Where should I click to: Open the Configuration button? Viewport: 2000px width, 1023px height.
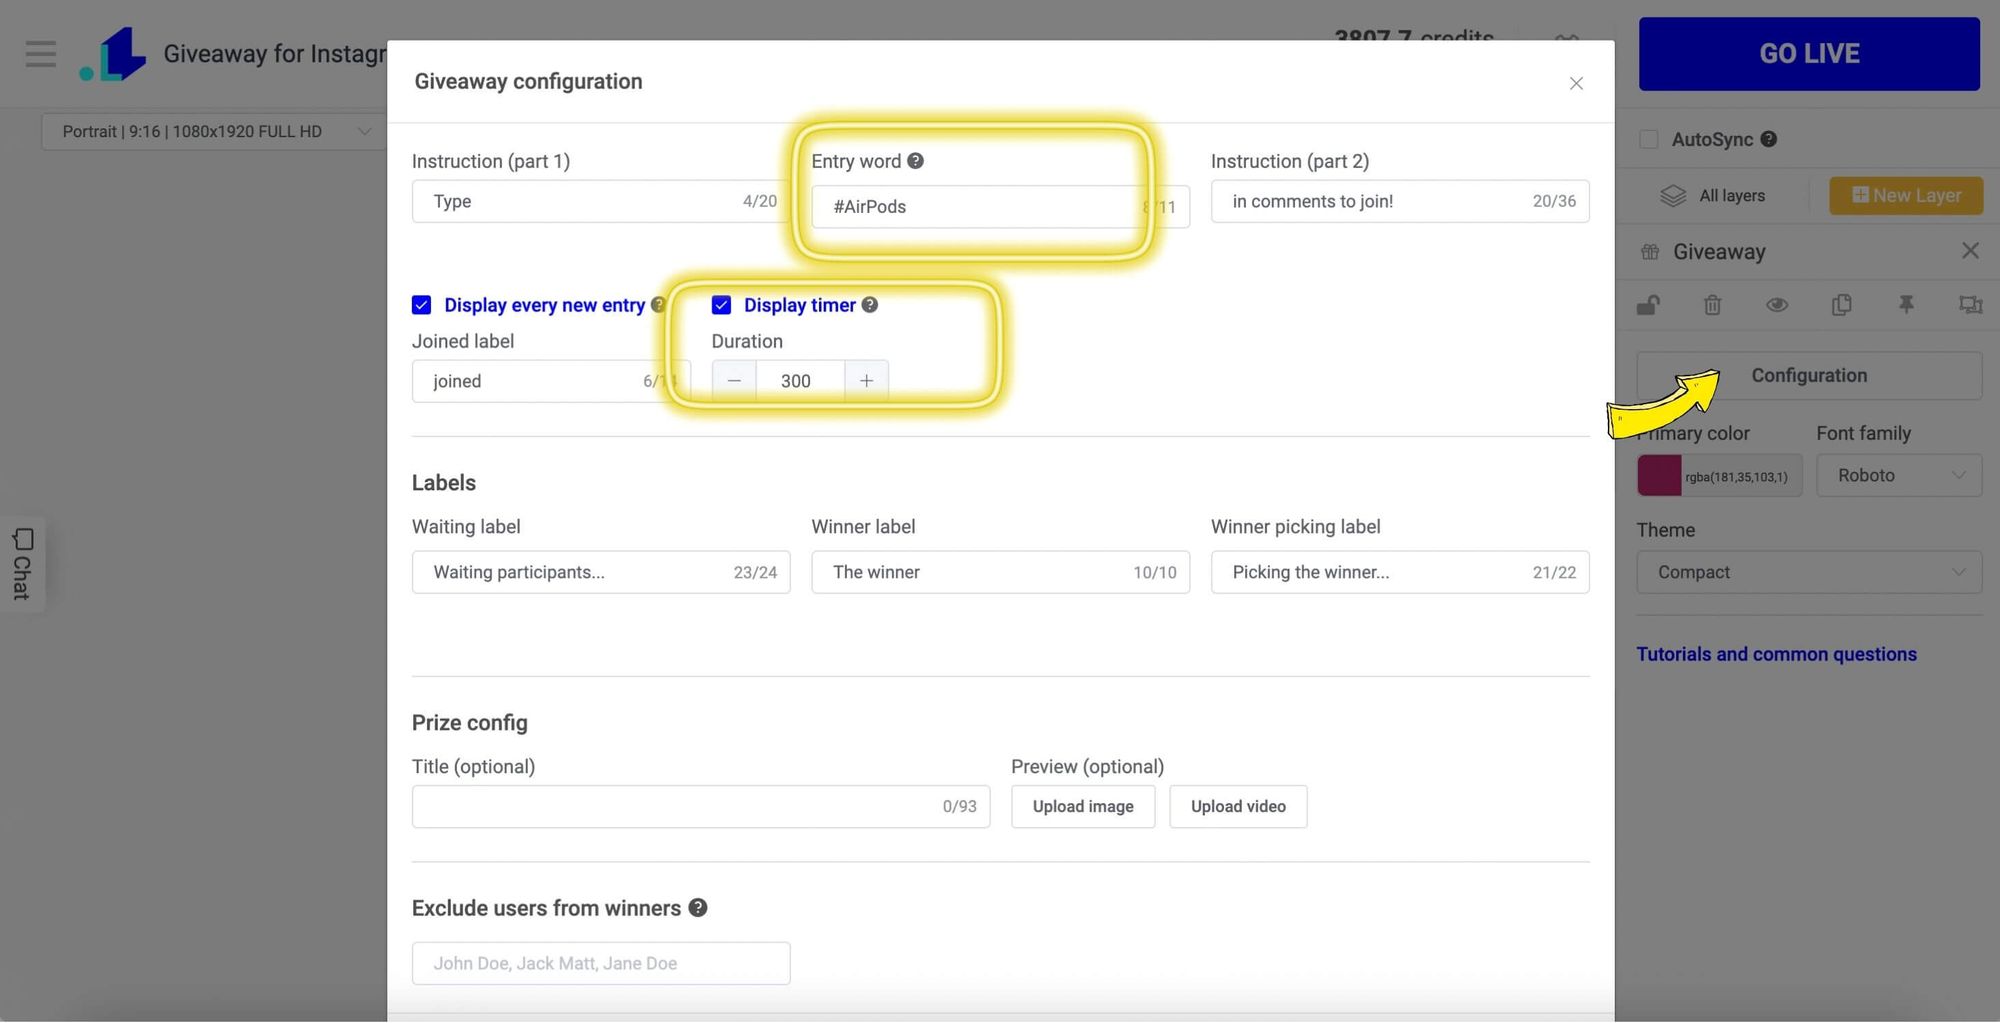pyautogui.click(x=1809, y=375)
